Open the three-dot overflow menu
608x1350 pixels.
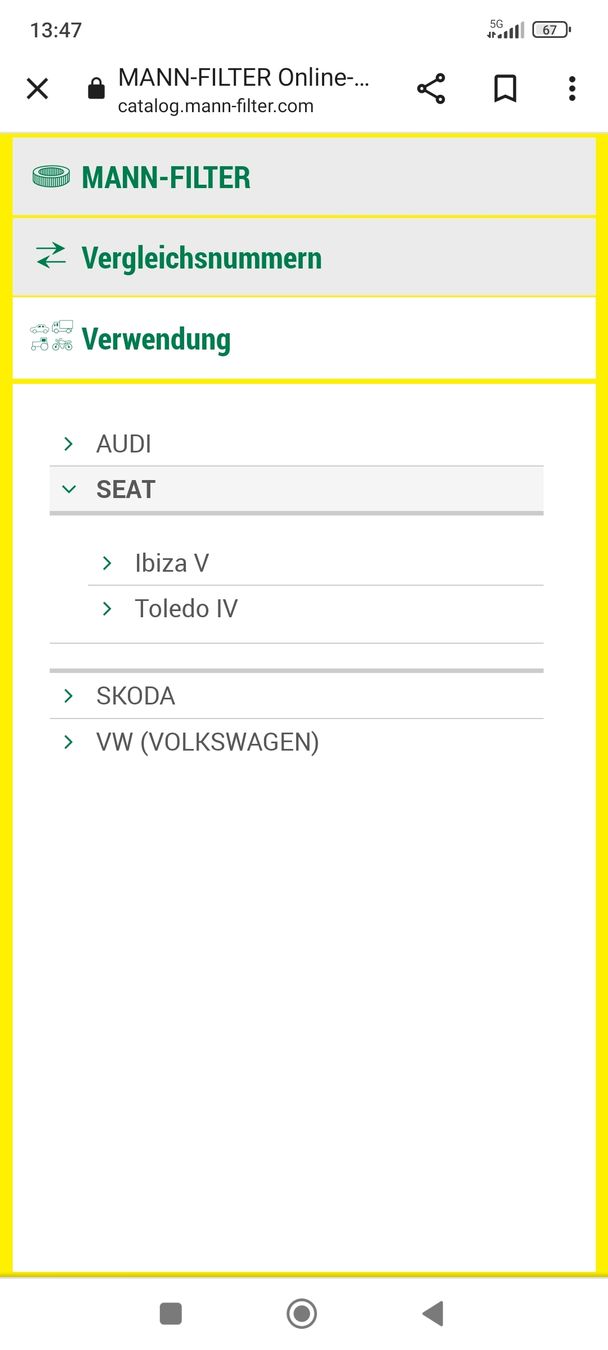click(x=572, y=89)
